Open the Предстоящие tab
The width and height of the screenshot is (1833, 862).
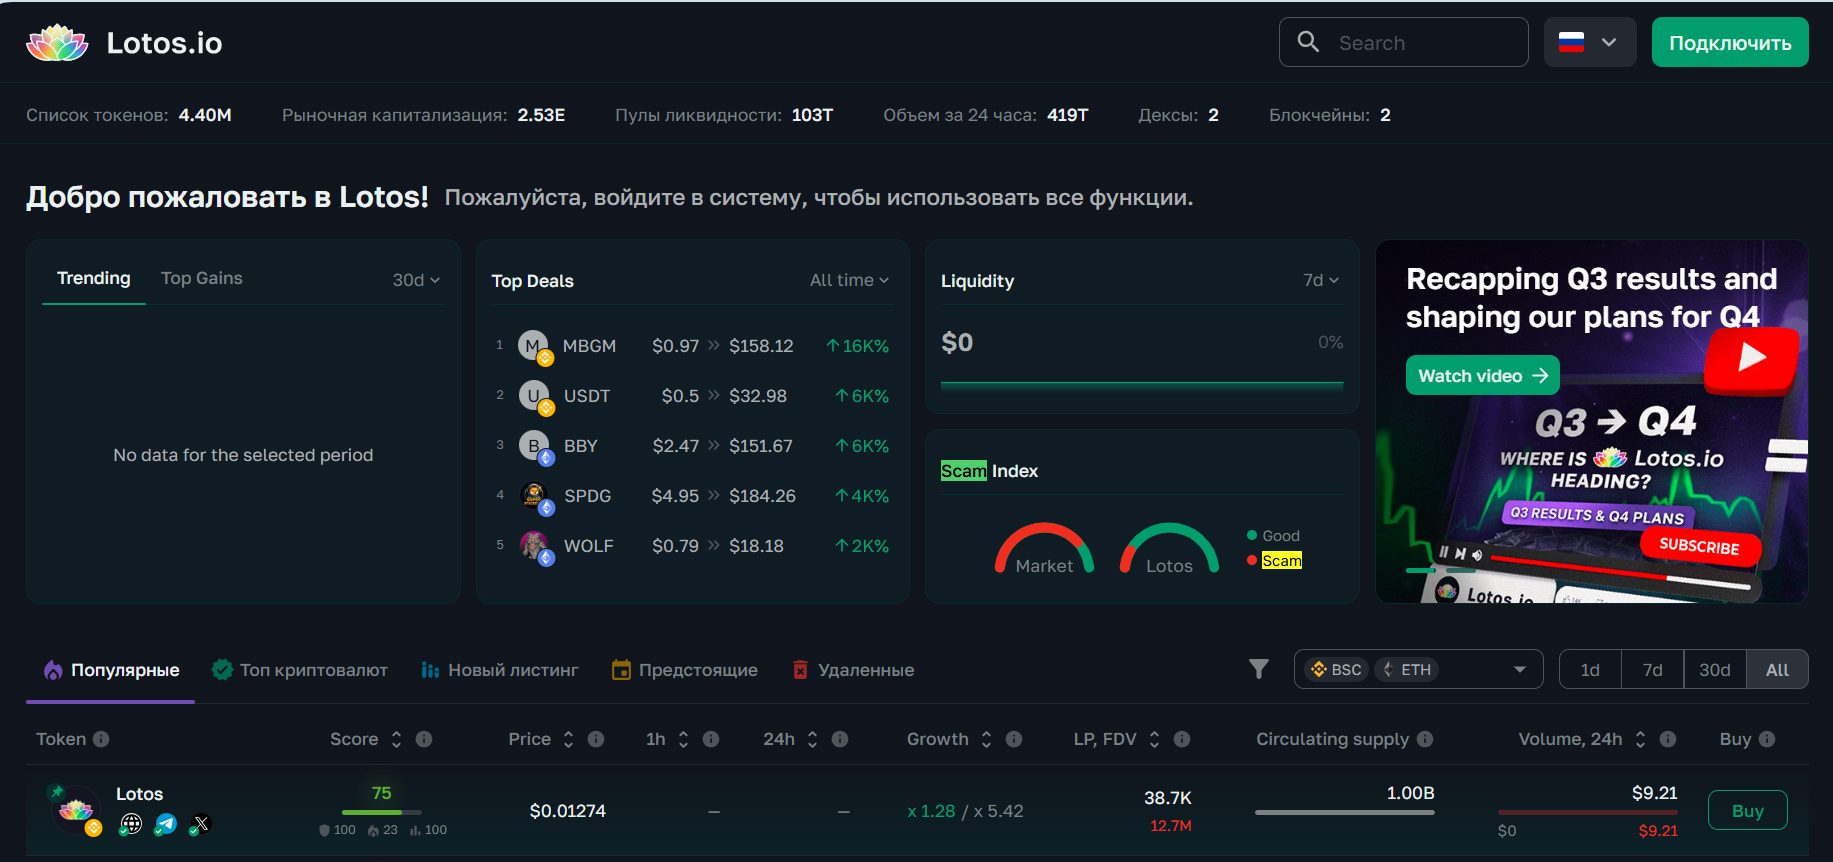[x=685, y=670]
